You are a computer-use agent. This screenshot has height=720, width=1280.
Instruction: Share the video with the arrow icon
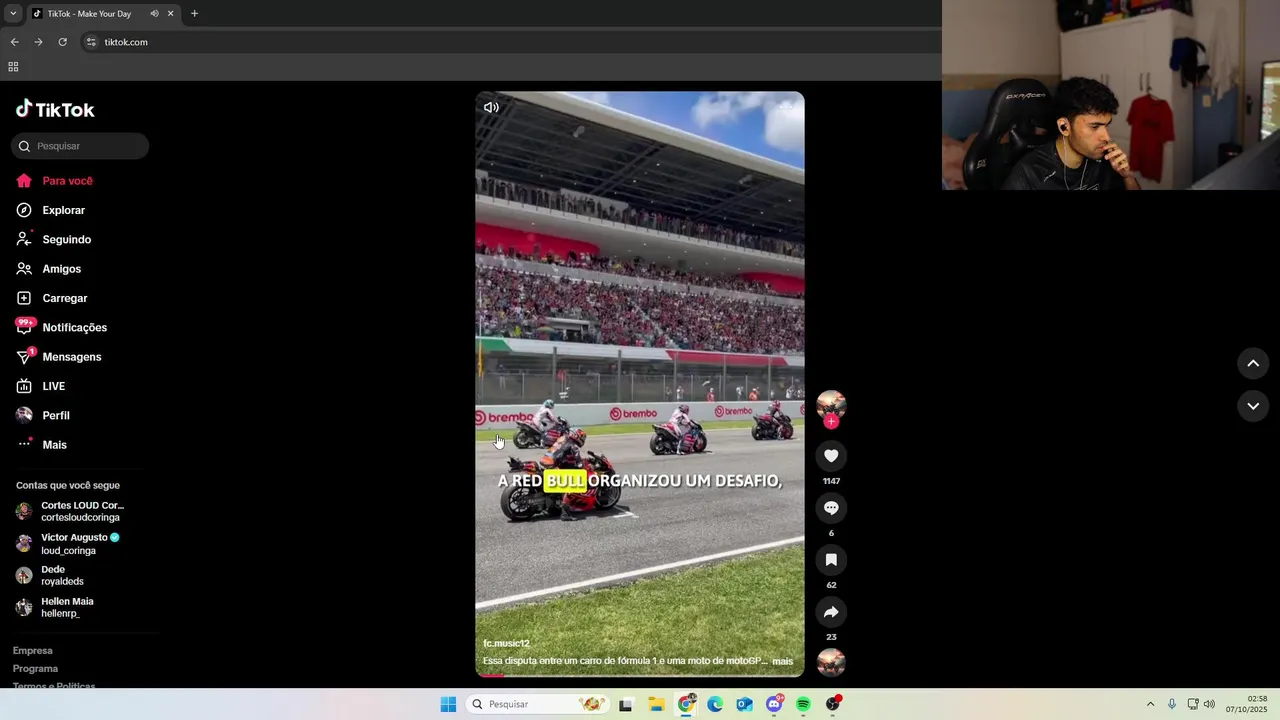coord(831,612)
